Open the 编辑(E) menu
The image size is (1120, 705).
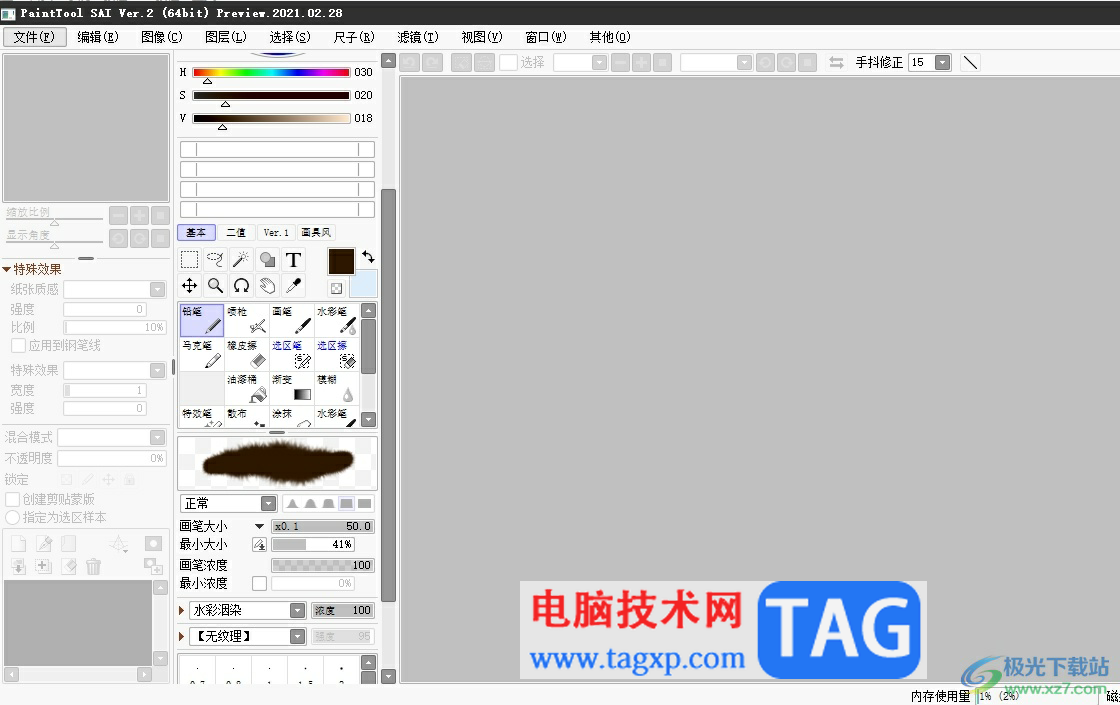point(98,37)
